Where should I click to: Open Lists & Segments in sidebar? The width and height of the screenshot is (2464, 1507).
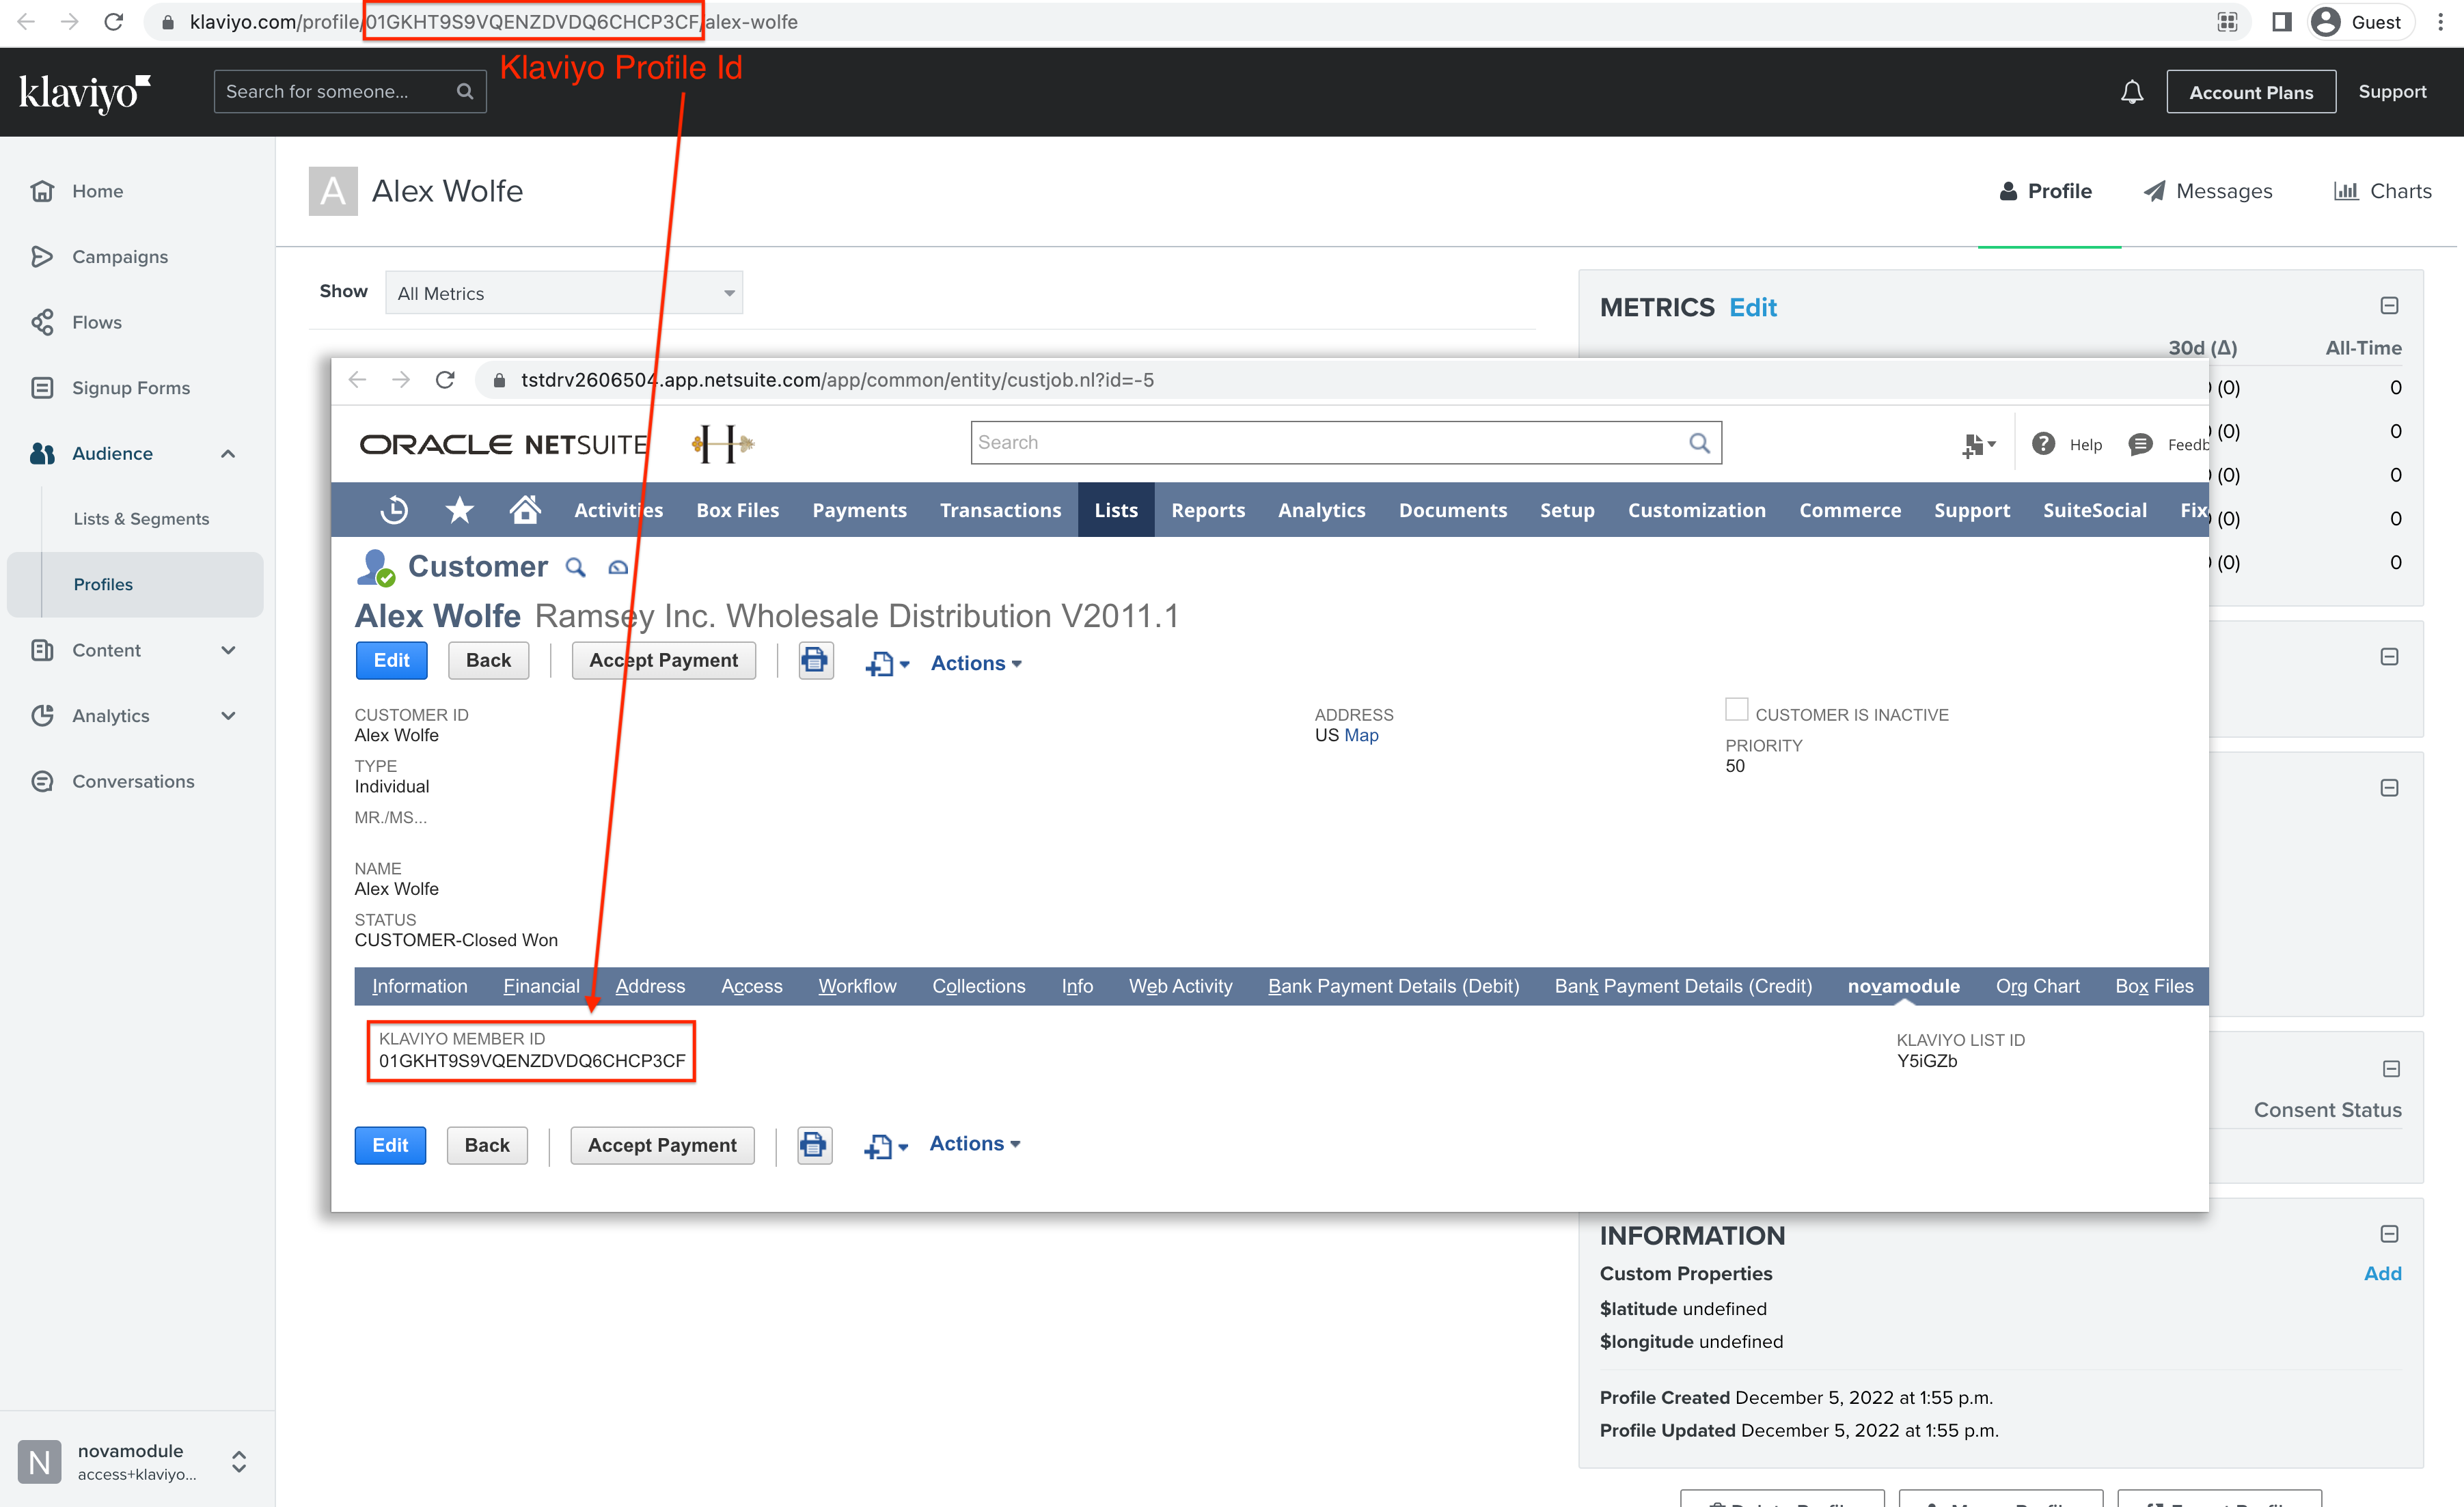click(141, 519)
